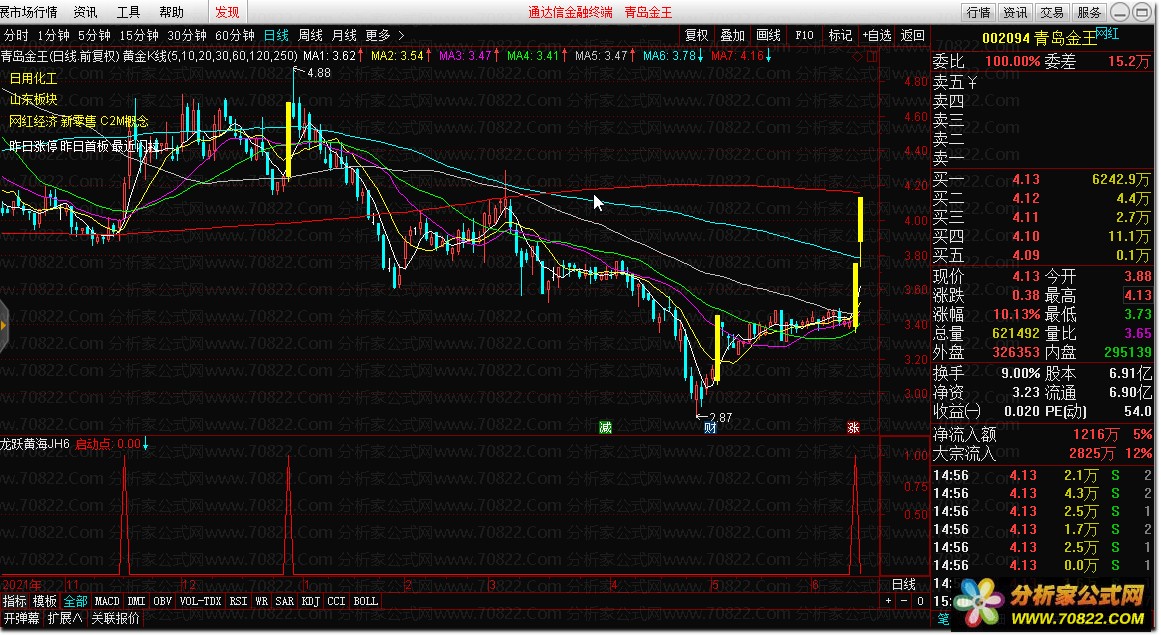This screenshot has width=1161, height=635.
Task: Click the 日用化工 sector tag
Action: click(x=33, y=78)
